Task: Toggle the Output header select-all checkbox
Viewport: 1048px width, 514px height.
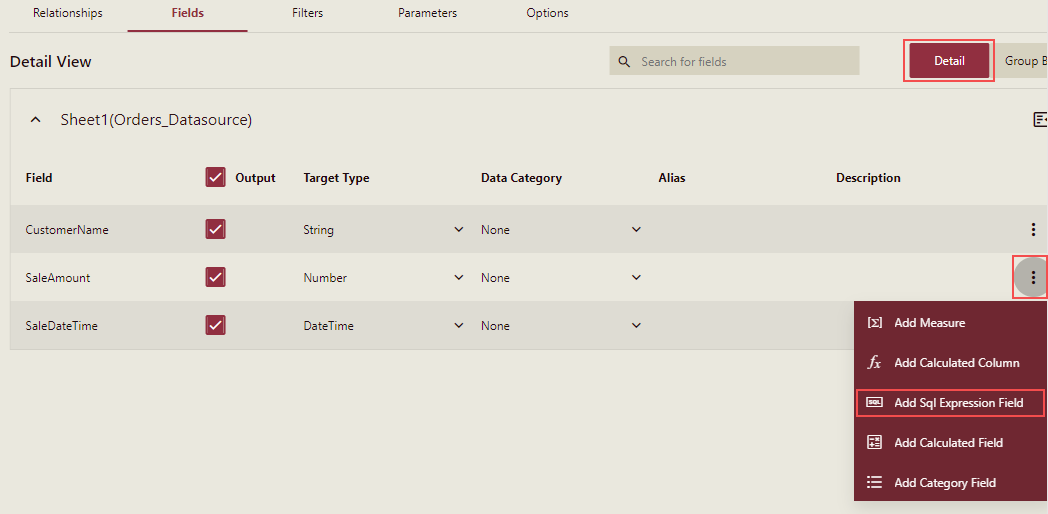Action: click(215, 178)
